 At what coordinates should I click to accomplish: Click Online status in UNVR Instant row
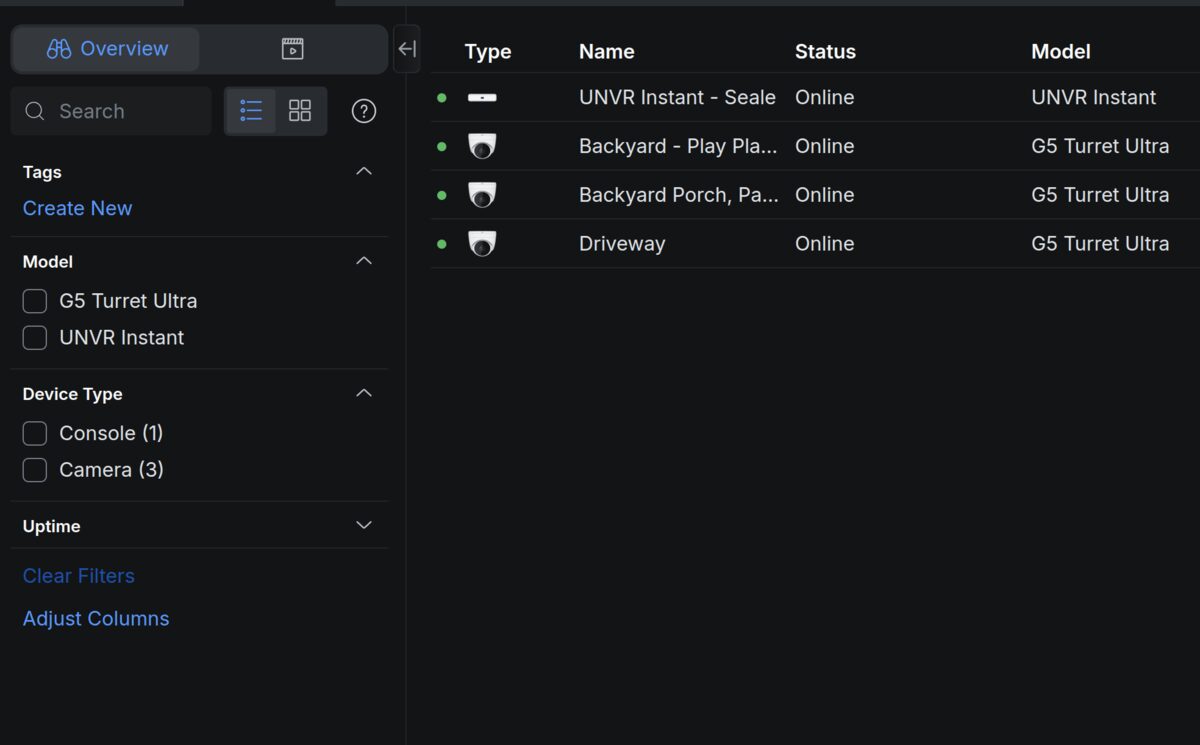tap(825, 98)
